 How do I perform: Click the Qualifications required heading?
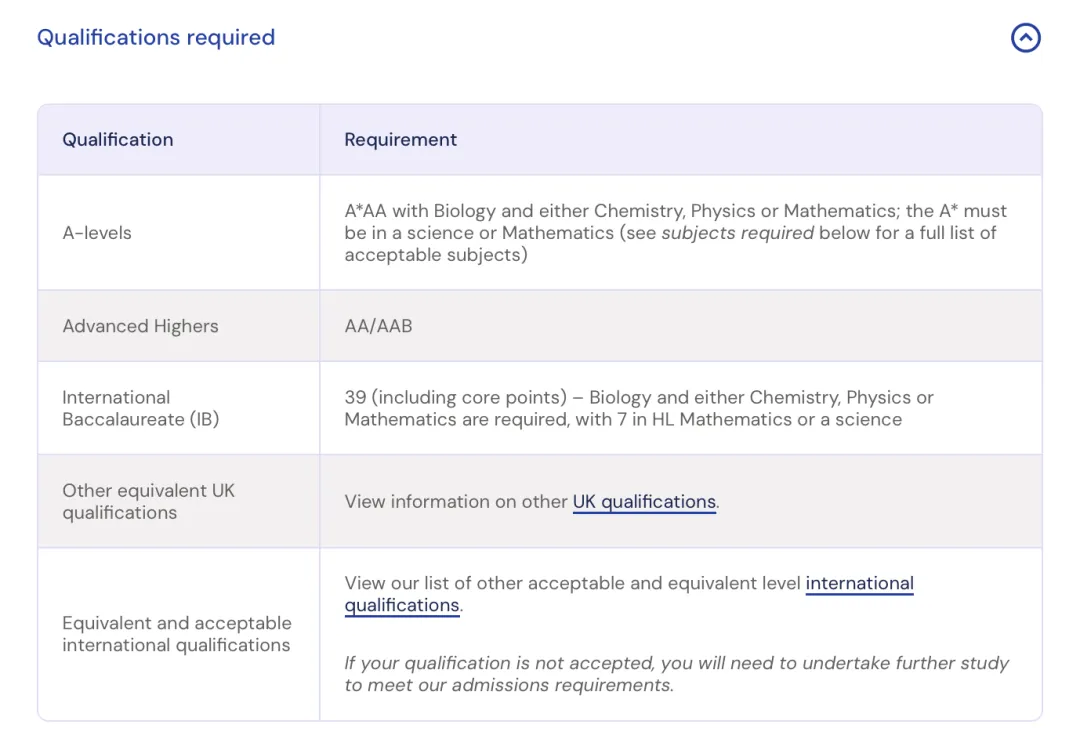(156, 37)
